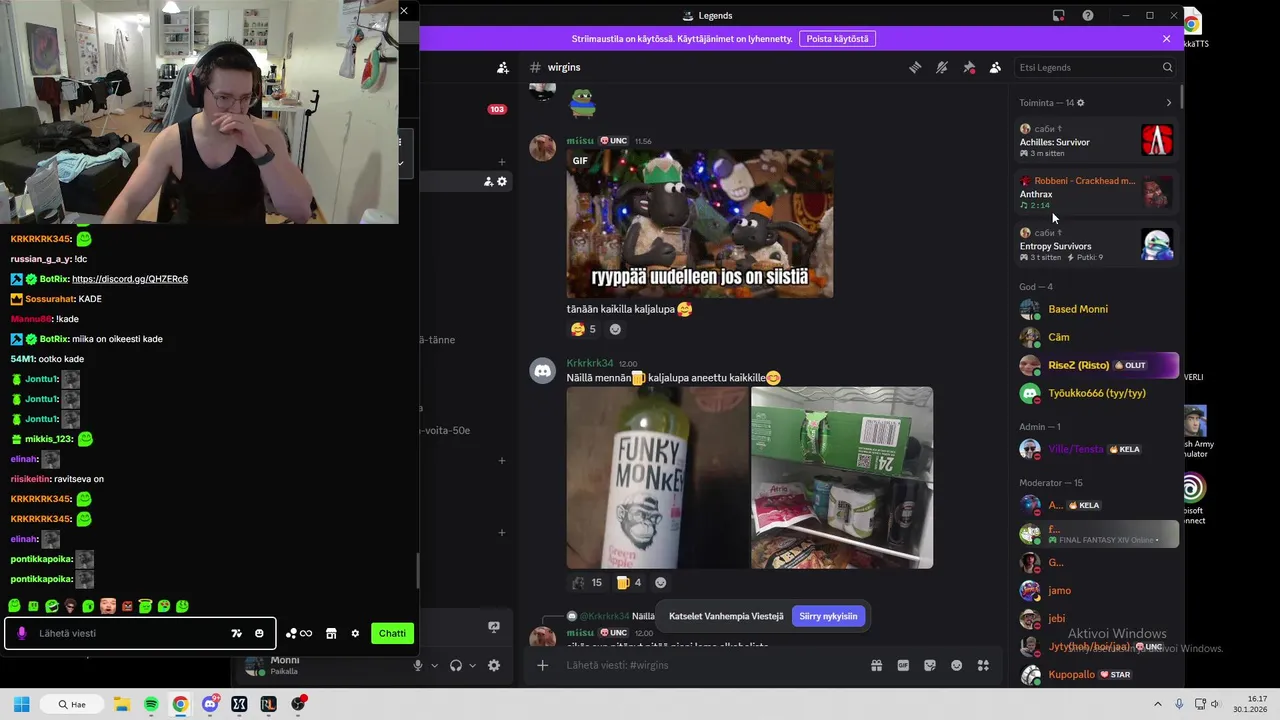Select member Based Monni
This screenshot has height=720, width=1280.
[x=1096, y=309]
